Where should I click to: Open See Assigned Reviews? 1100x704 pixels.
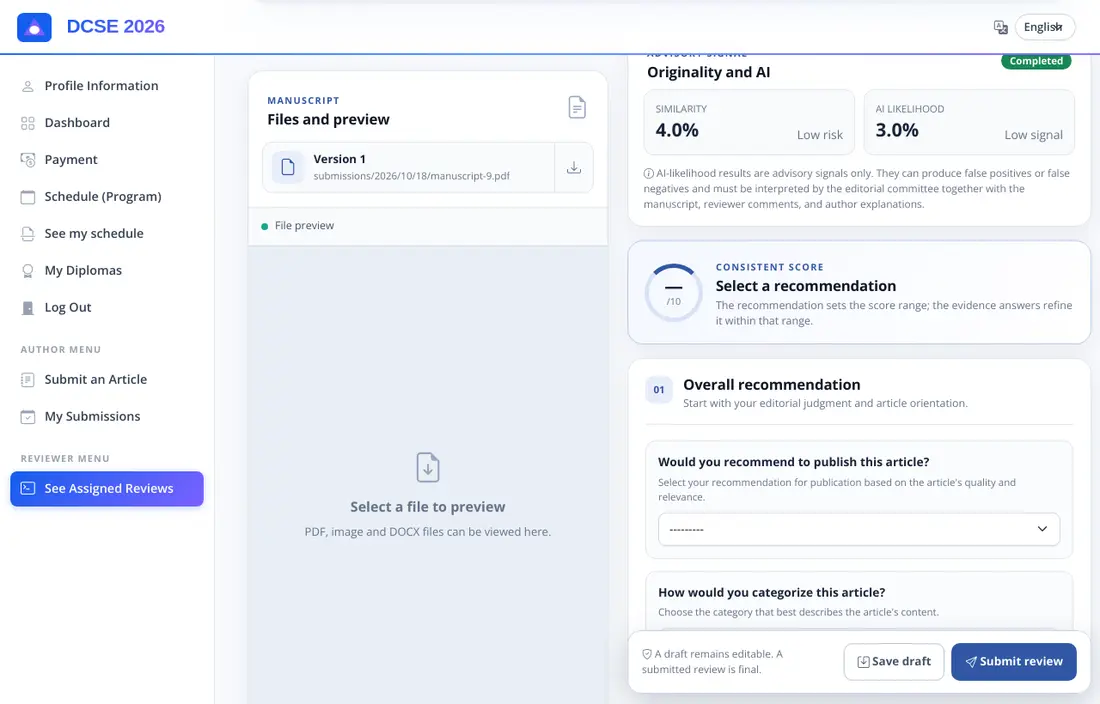[x=107, y=489]
